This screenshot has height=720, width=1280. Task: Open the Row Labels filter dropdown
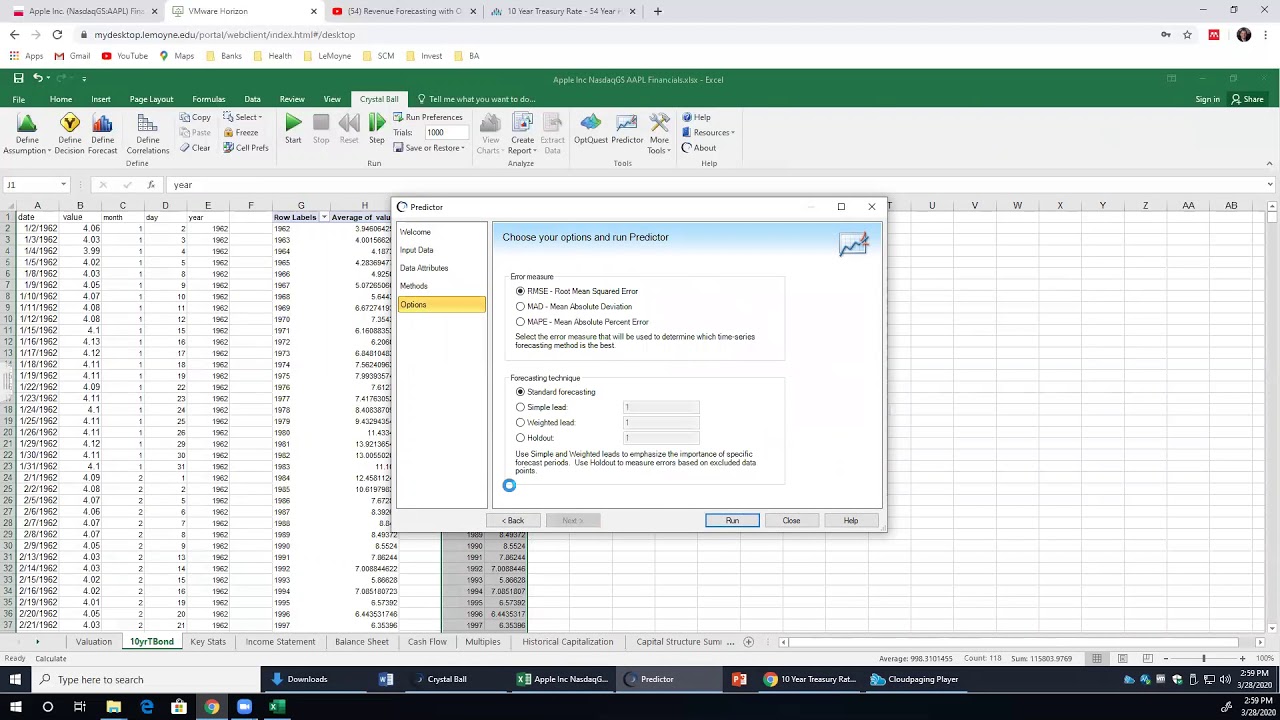[324, 217]
